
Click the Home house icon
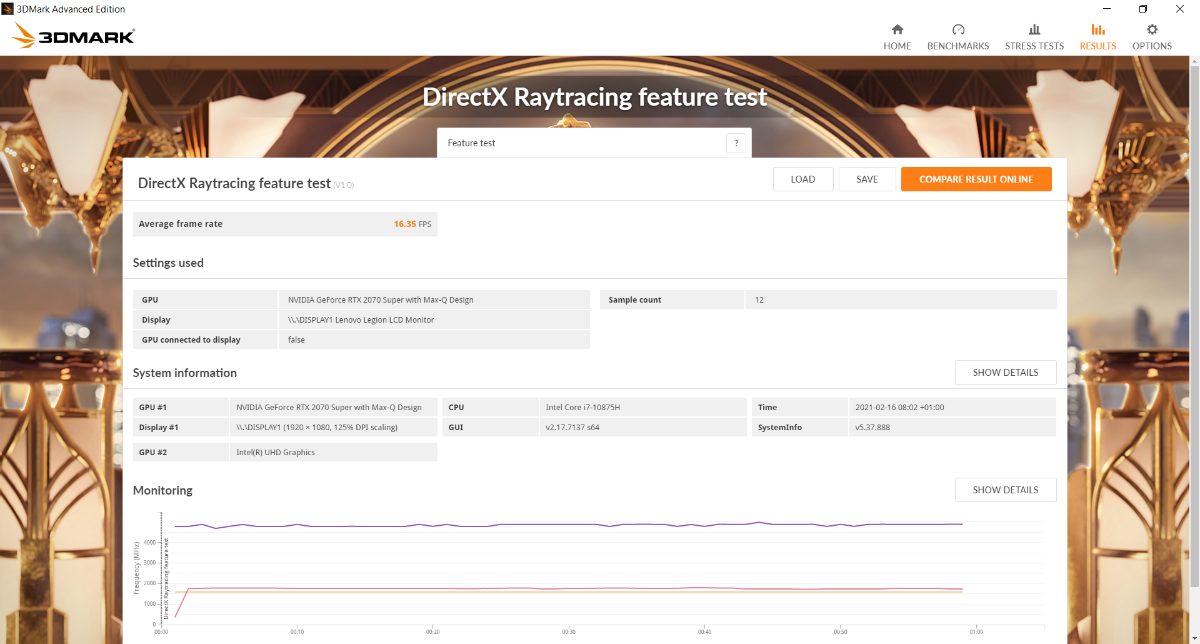point(897,30)
